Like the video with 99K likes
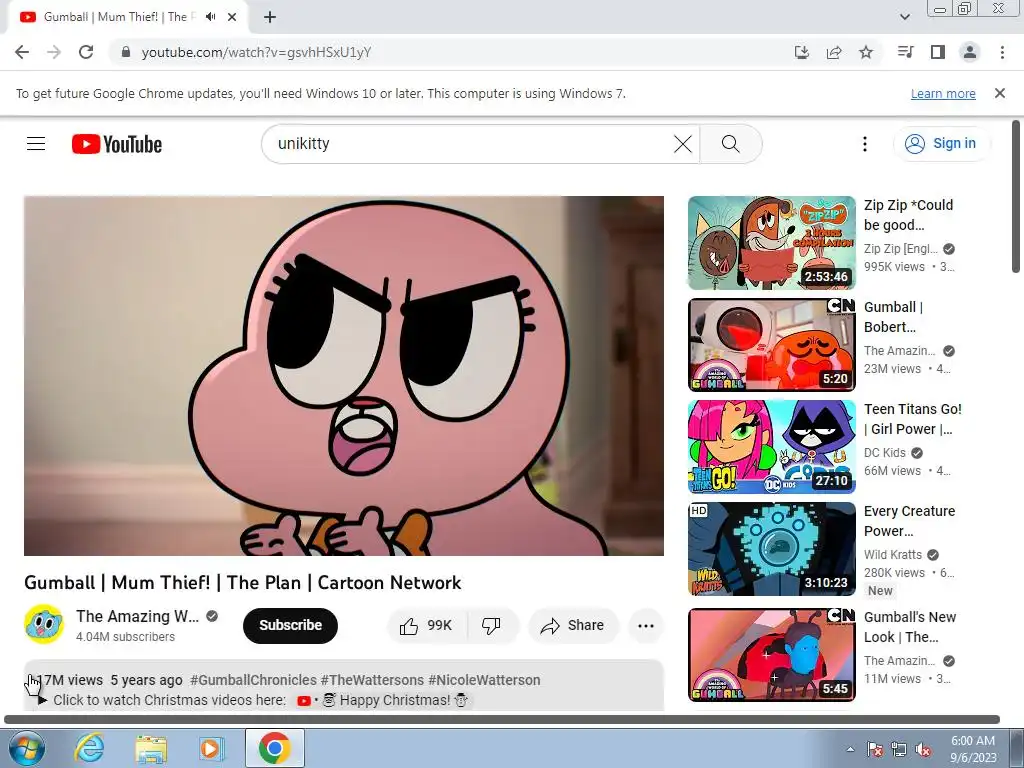Image resolution: width=1024 pixels, height=768 pixels. pyautogui.click(x=428, y=626)
